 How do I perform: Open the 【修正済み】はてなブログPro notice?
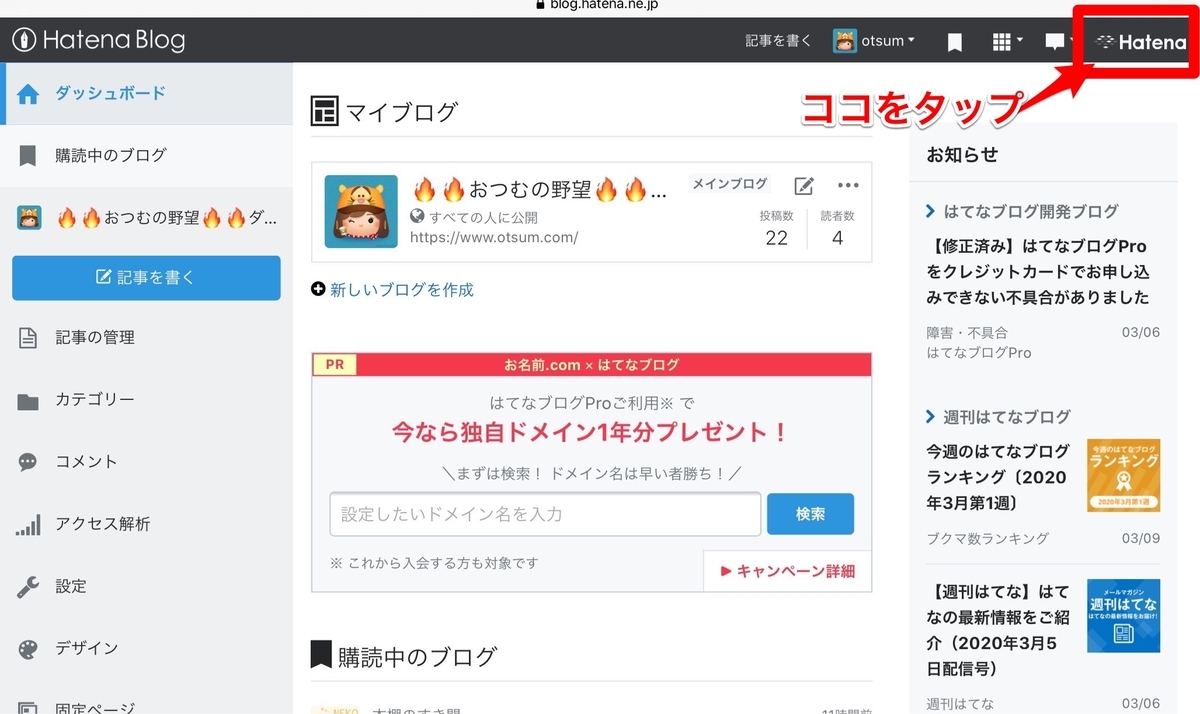coord(1040,272)
